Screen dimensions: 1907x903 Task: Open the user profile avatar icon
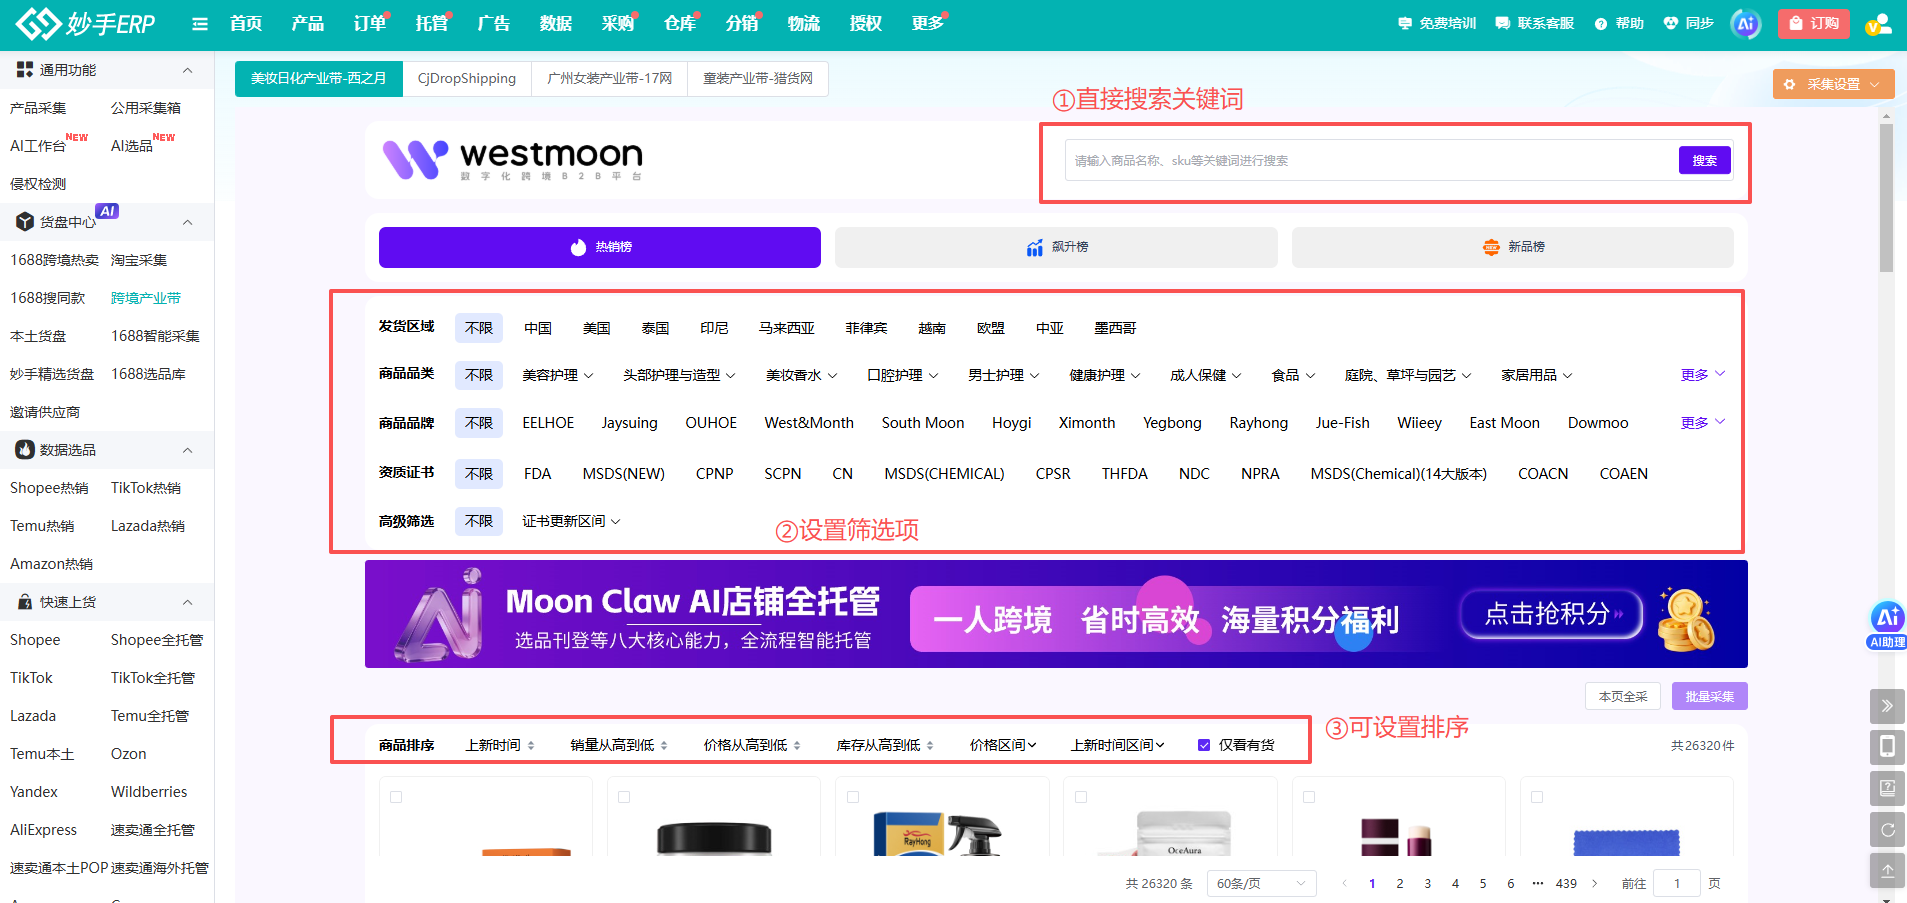(1879, 24)
